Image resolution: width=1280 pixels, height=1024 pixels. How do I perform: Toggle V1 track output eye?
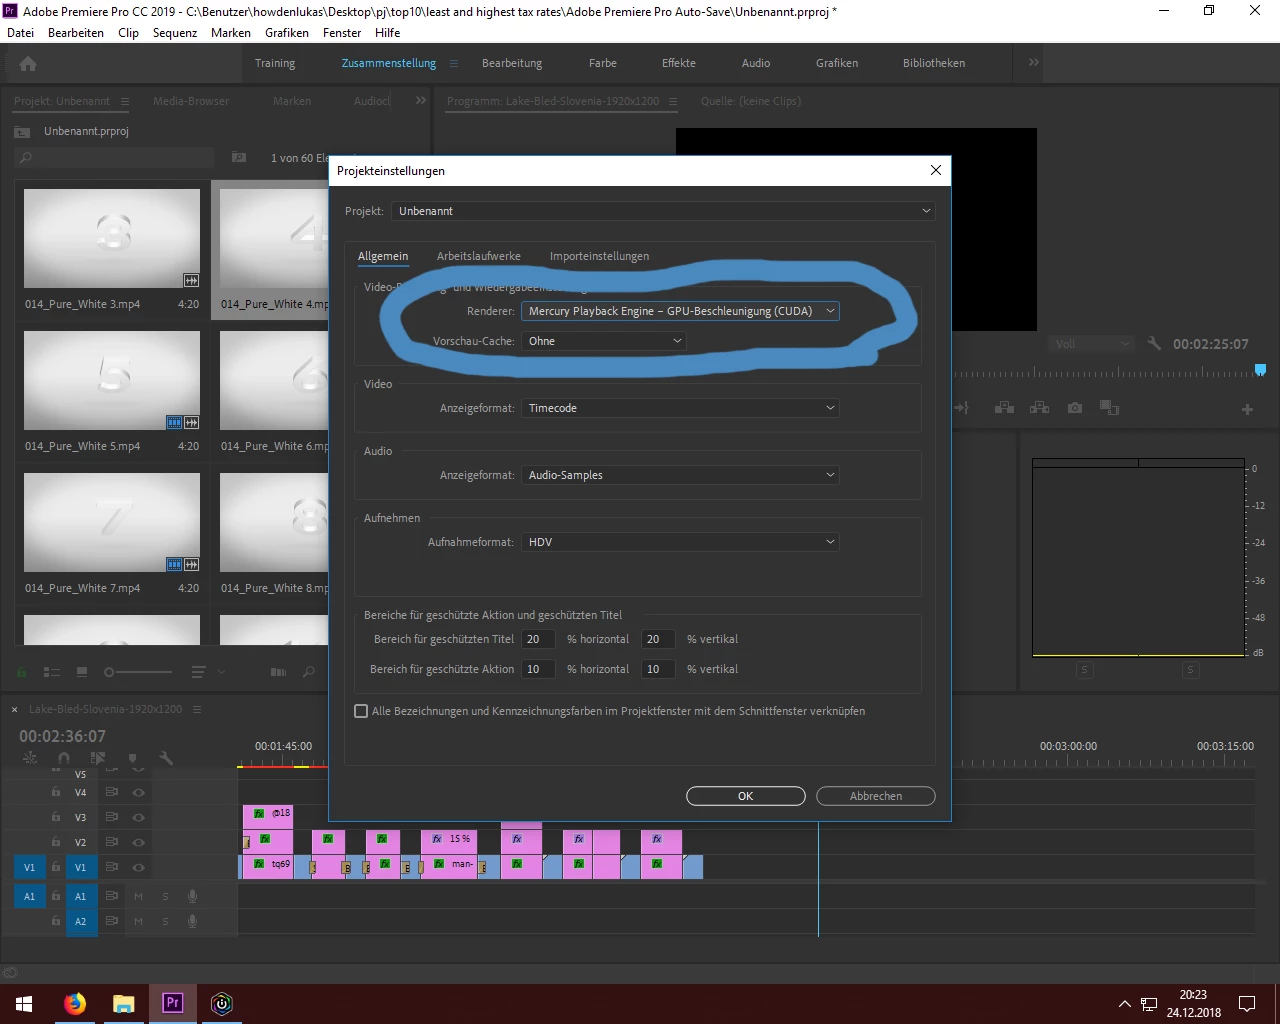pyautogui.click(x=139, y=867)
